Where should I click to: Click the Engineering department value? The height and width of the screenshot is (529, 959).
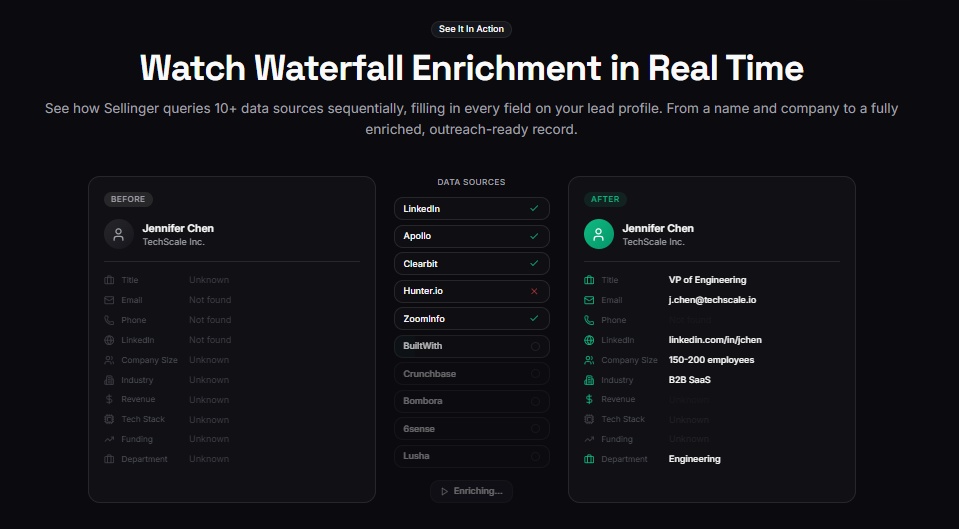[695, 459]
